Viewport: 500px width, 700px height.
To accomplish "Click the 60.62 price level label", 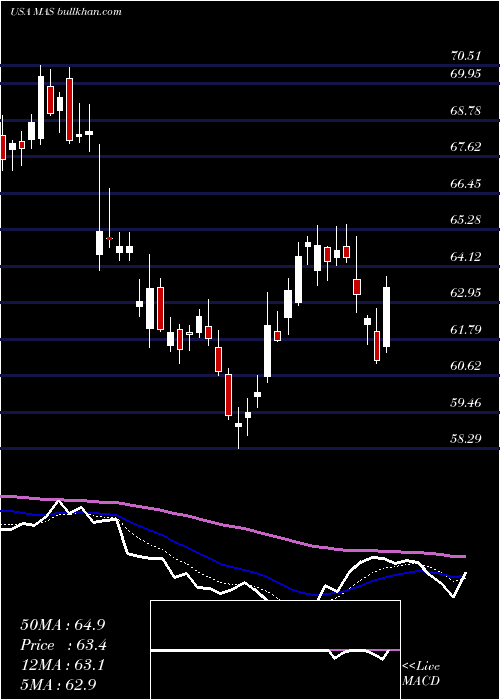I will pyautogui.click(x=466, y=366).
